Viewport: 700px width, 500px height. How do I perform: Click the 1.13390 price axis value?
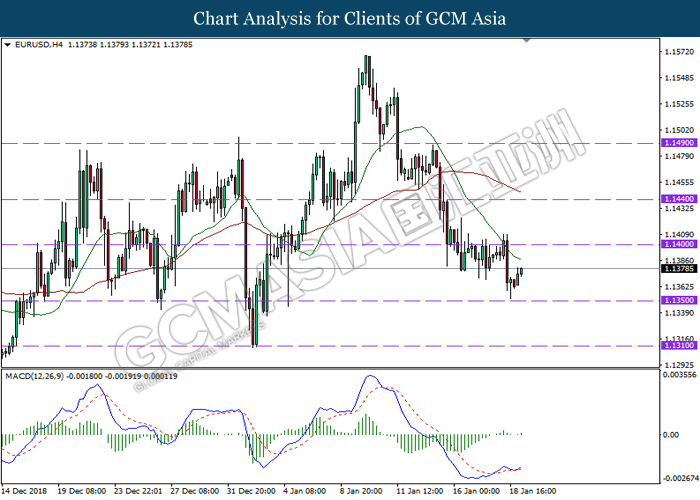(x=679, y=313)
